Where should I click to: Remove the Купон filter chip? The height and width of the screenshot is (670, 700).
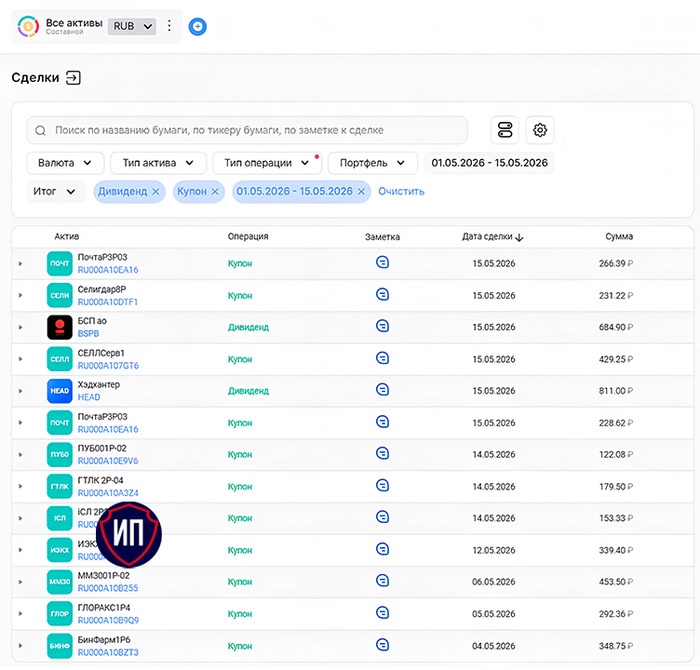pyautogui.click(x=215, y=191)
